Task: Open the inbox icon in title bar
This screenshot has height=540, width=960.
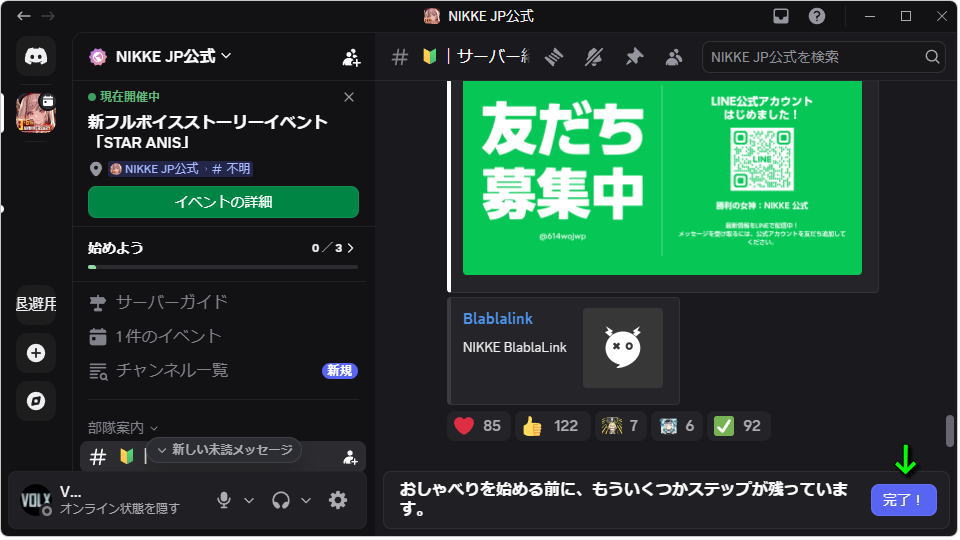Action: (781, 16)
